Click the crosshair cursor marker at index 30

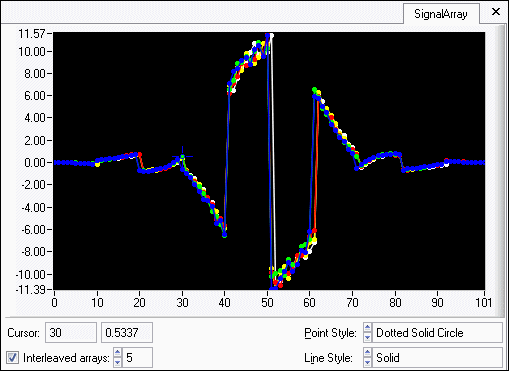182,156
